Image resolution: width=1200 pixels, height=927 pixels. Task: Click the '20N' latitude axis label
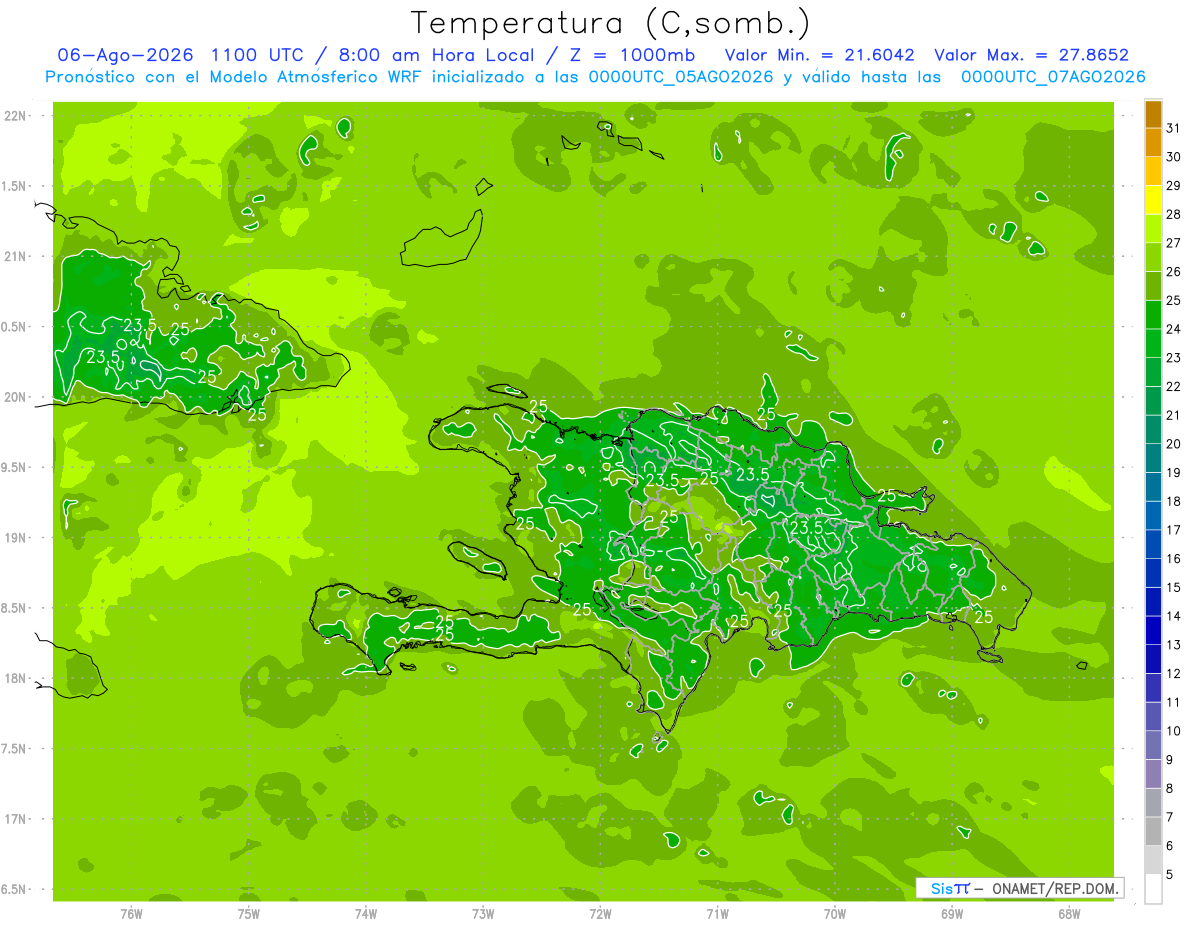click(x=13, y=397)
